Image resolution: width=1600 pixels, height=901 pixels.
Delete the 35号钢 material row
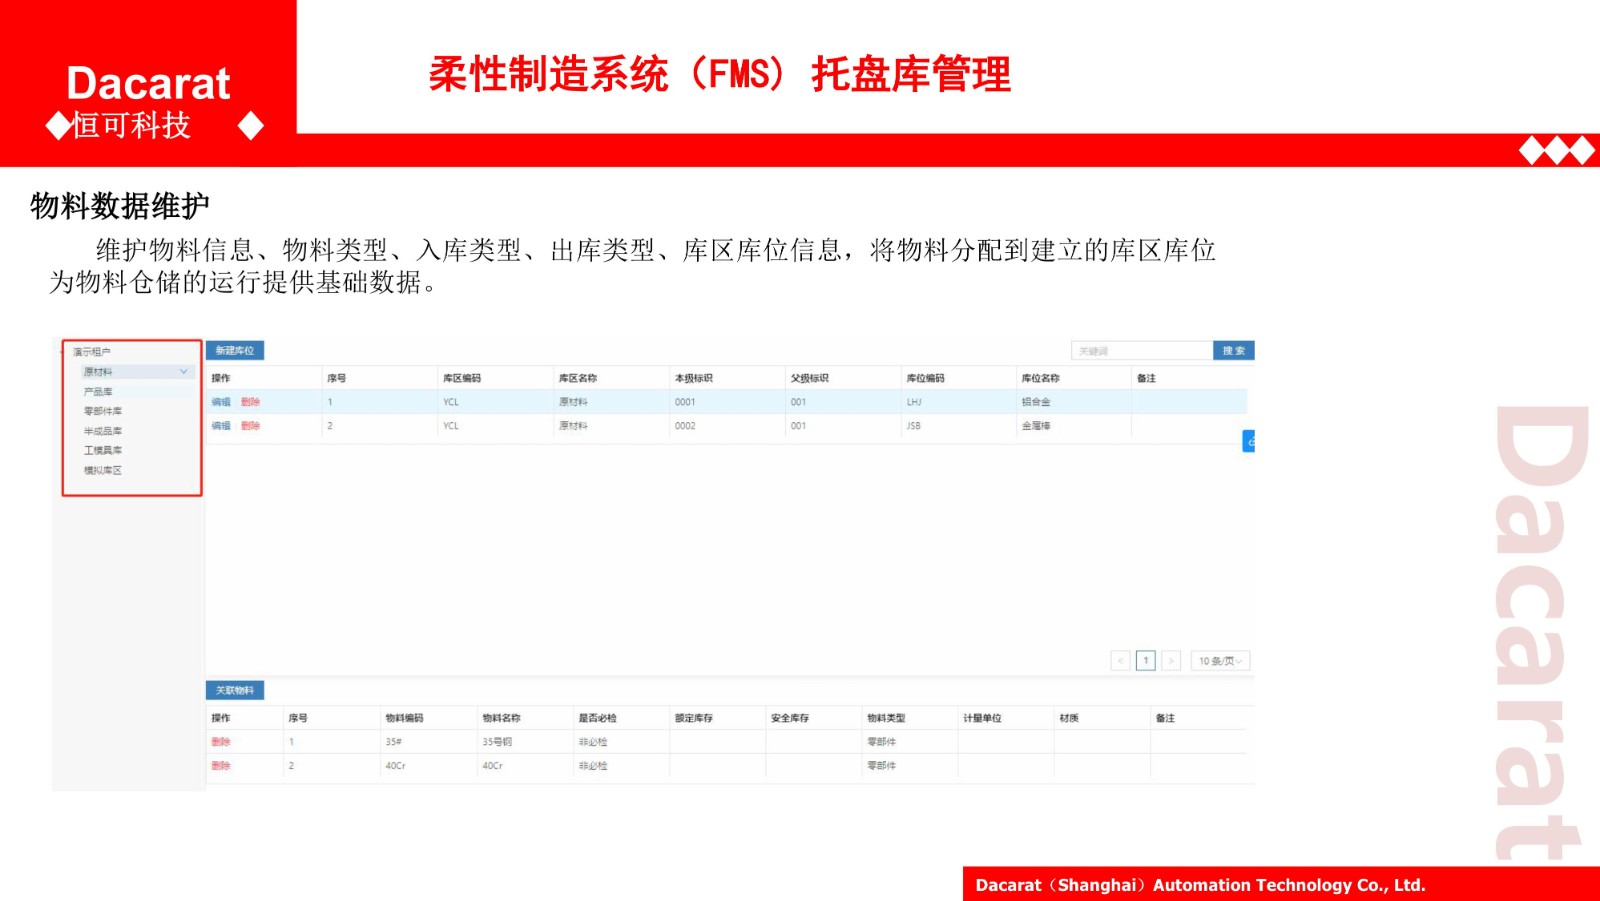point(221,742)
